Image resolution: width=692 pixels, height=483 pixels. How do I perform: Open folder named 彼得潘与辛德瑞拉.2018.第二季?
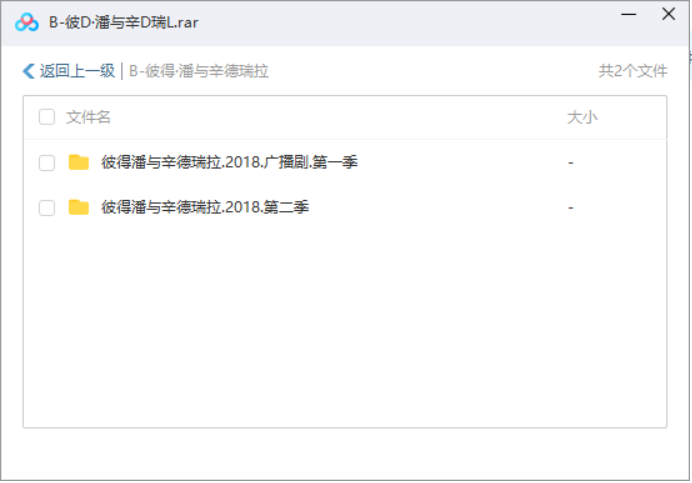[205, 207]
